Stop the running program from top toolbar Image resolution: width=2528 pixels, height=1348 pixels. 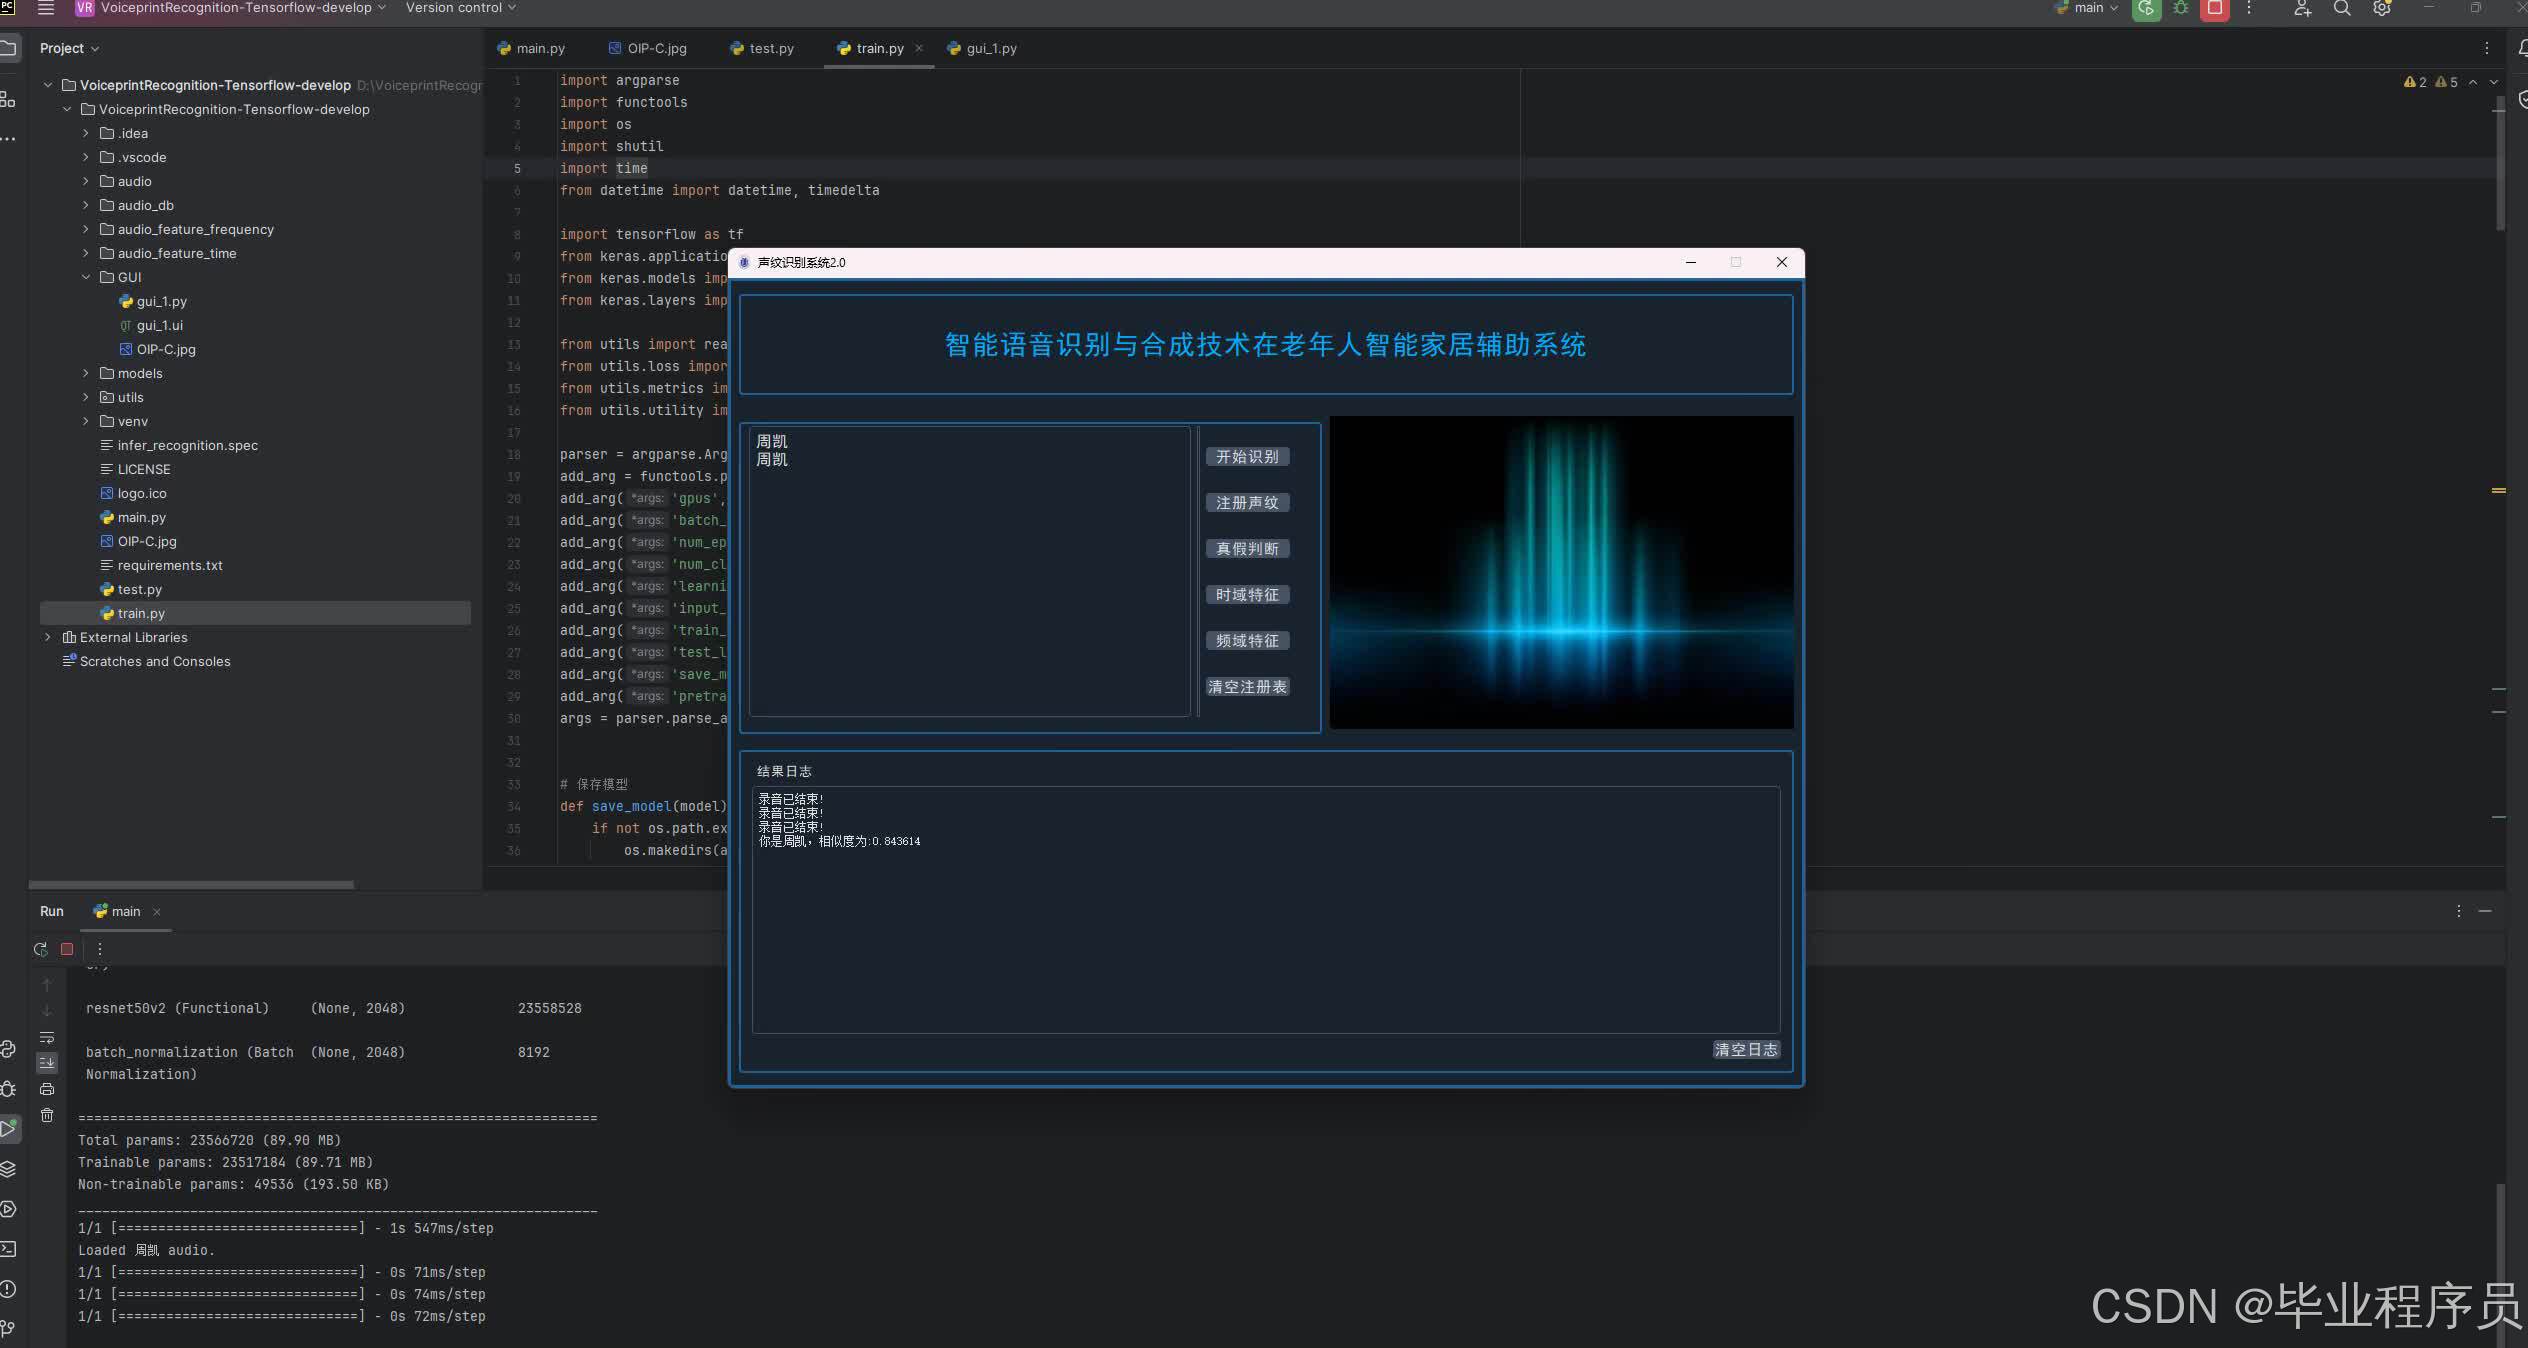coord(2215,8)
